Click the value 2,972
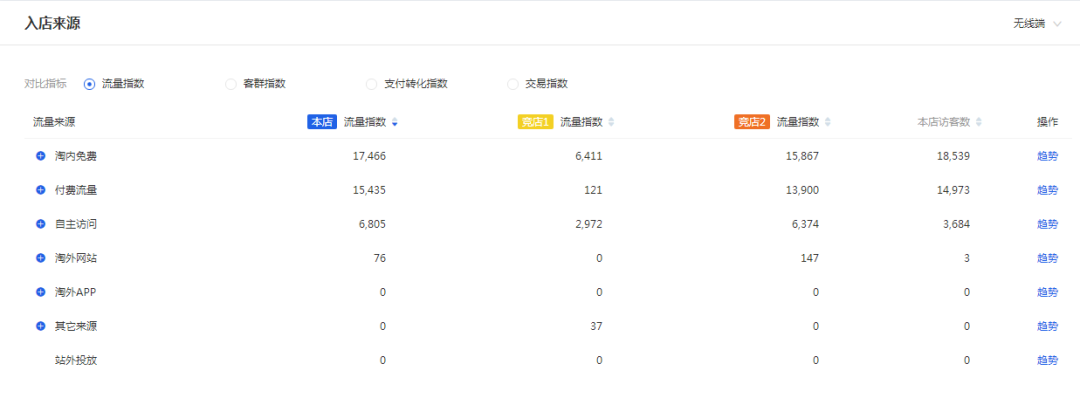Screen dimensions: 1080x398 point(588,224)
